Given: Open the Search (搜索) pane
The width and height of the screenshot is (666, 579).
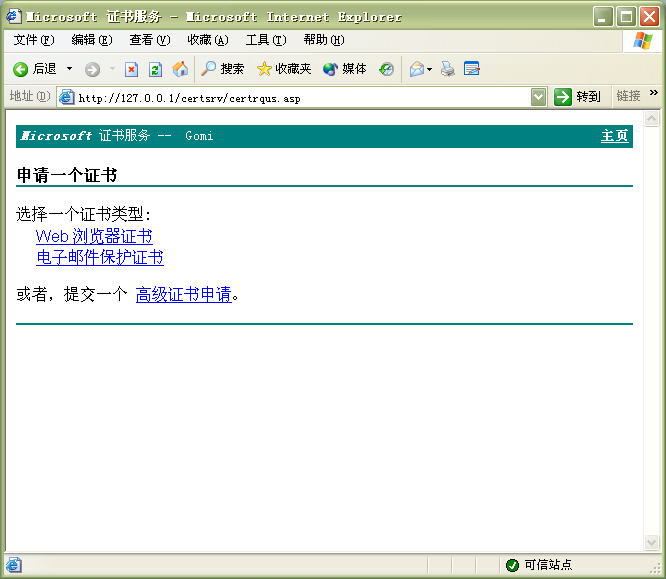Looking at the screenshot, I should click(x=222, y=69).
